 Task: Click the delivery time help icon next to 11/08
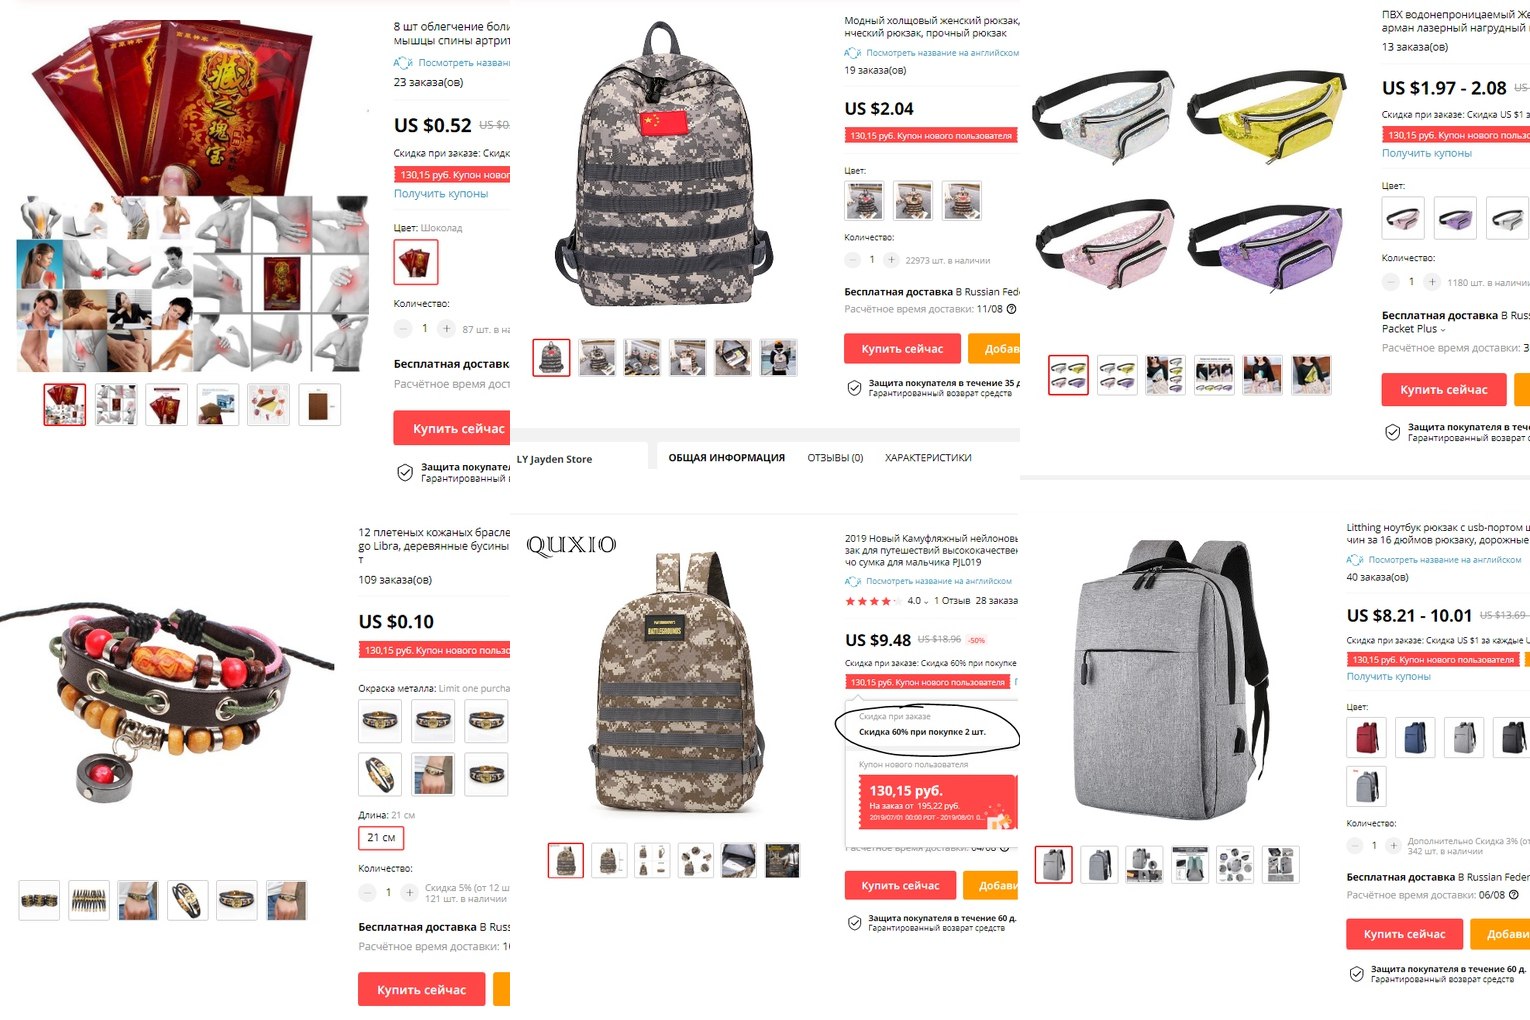click(1011, 309)
